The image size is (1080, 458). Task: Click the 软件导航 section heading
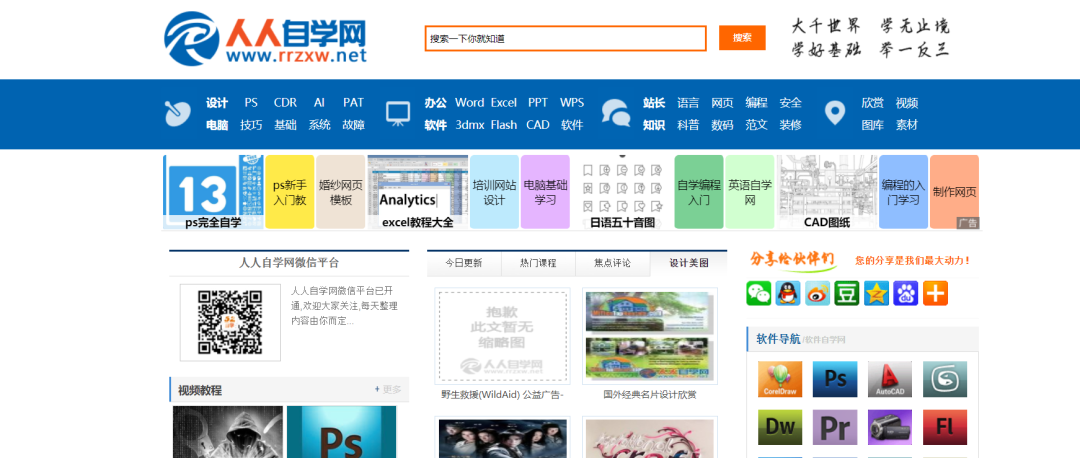[778, 339]
